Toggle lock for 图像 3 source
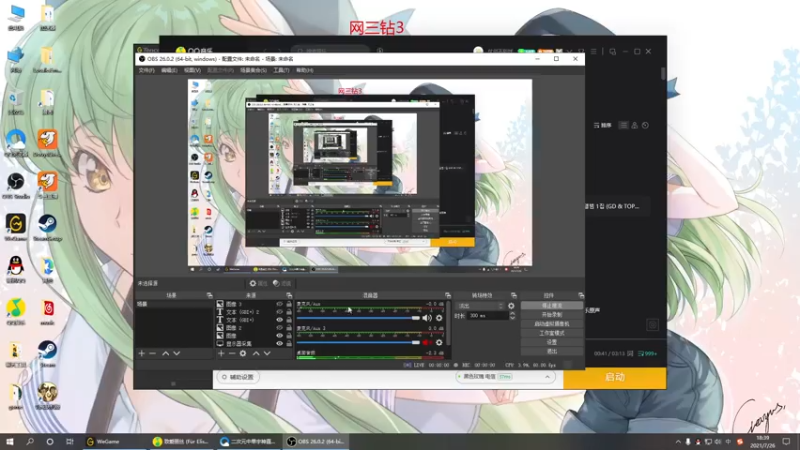 [289, 304]
